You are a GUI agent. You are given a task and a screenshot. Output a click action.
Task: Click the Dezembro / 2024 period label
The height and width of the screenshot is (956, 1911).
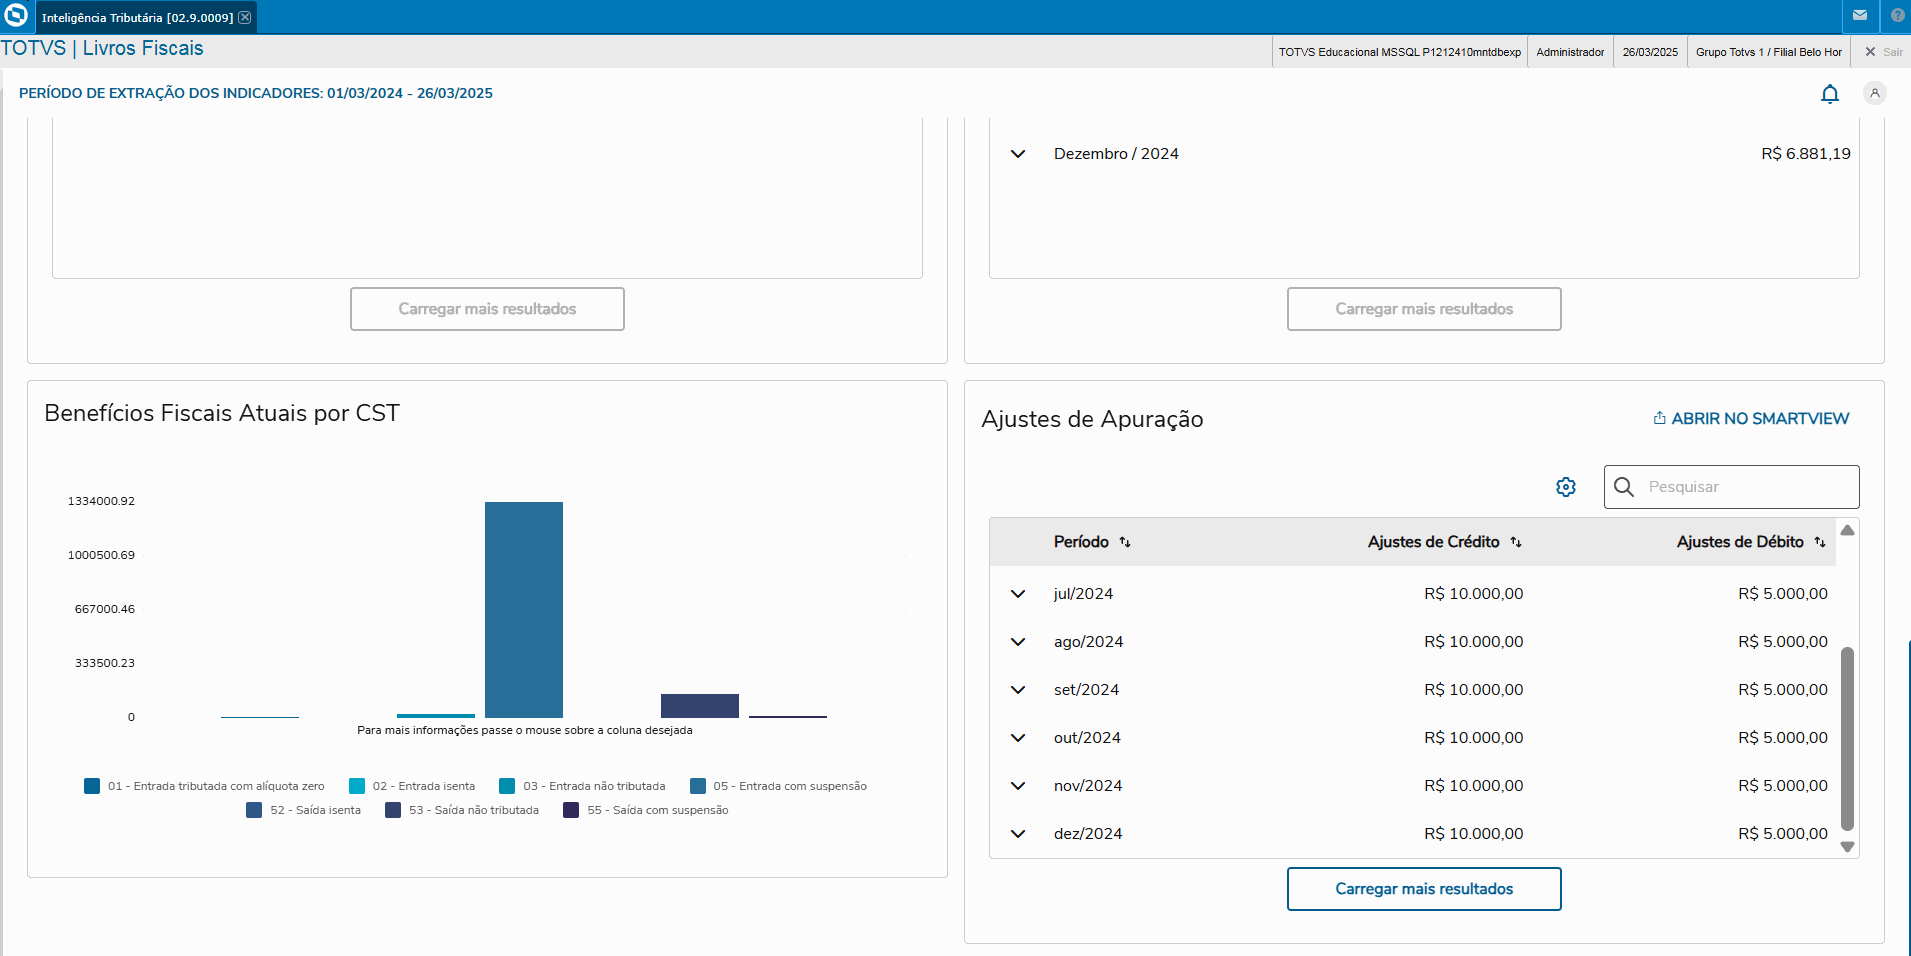tap(1116, 154)
